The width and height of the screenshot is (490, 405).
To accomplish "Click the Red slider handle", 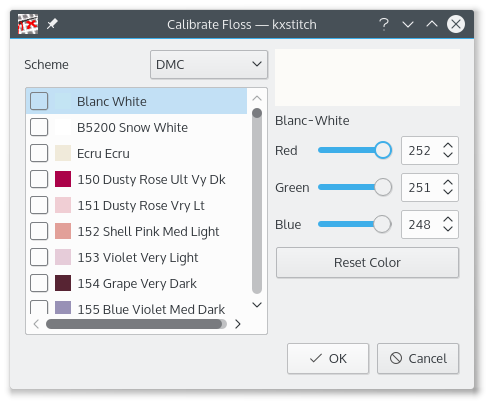I will 383,150.
